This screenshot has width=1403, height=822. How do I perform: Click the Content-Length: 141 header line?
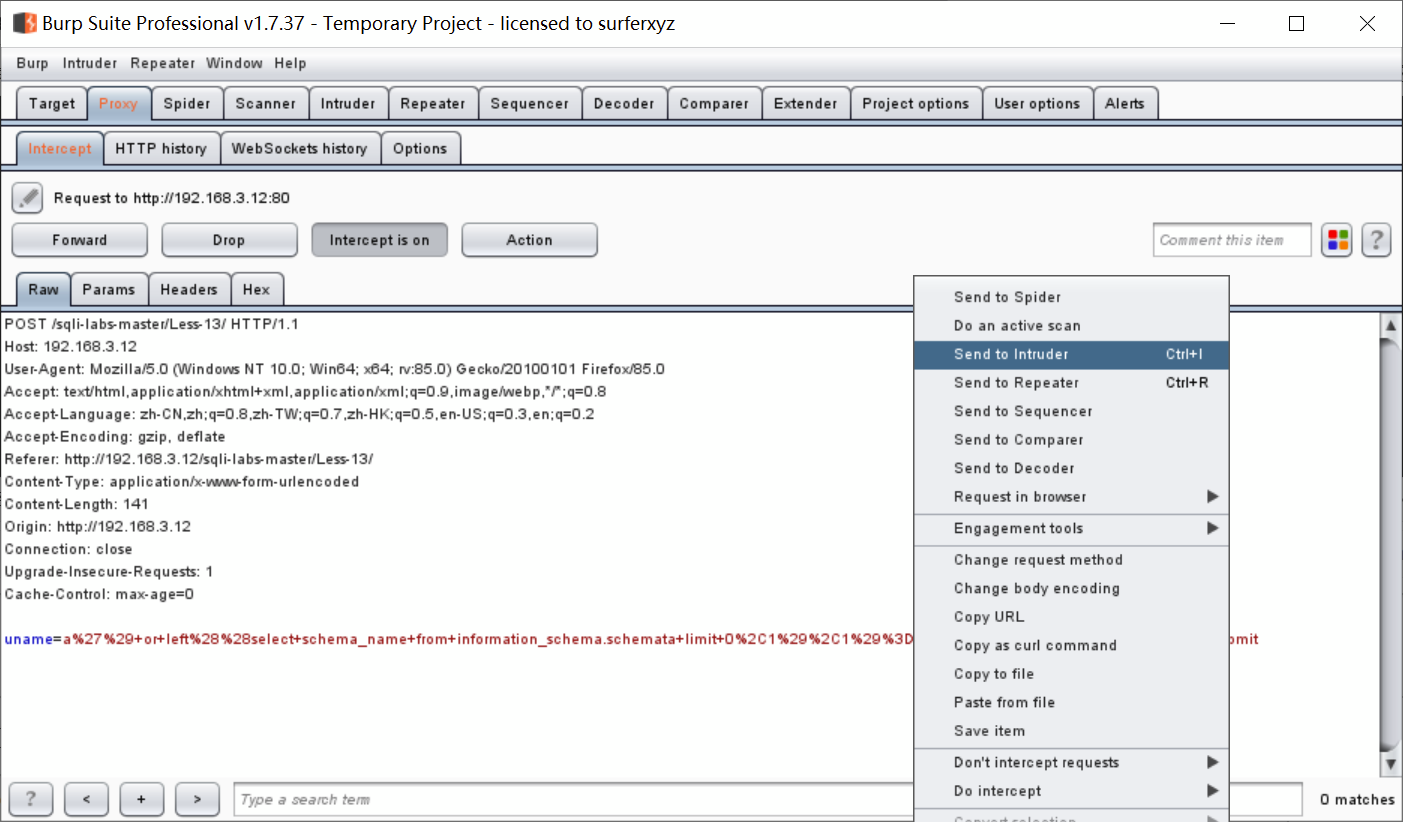[76, 504]
